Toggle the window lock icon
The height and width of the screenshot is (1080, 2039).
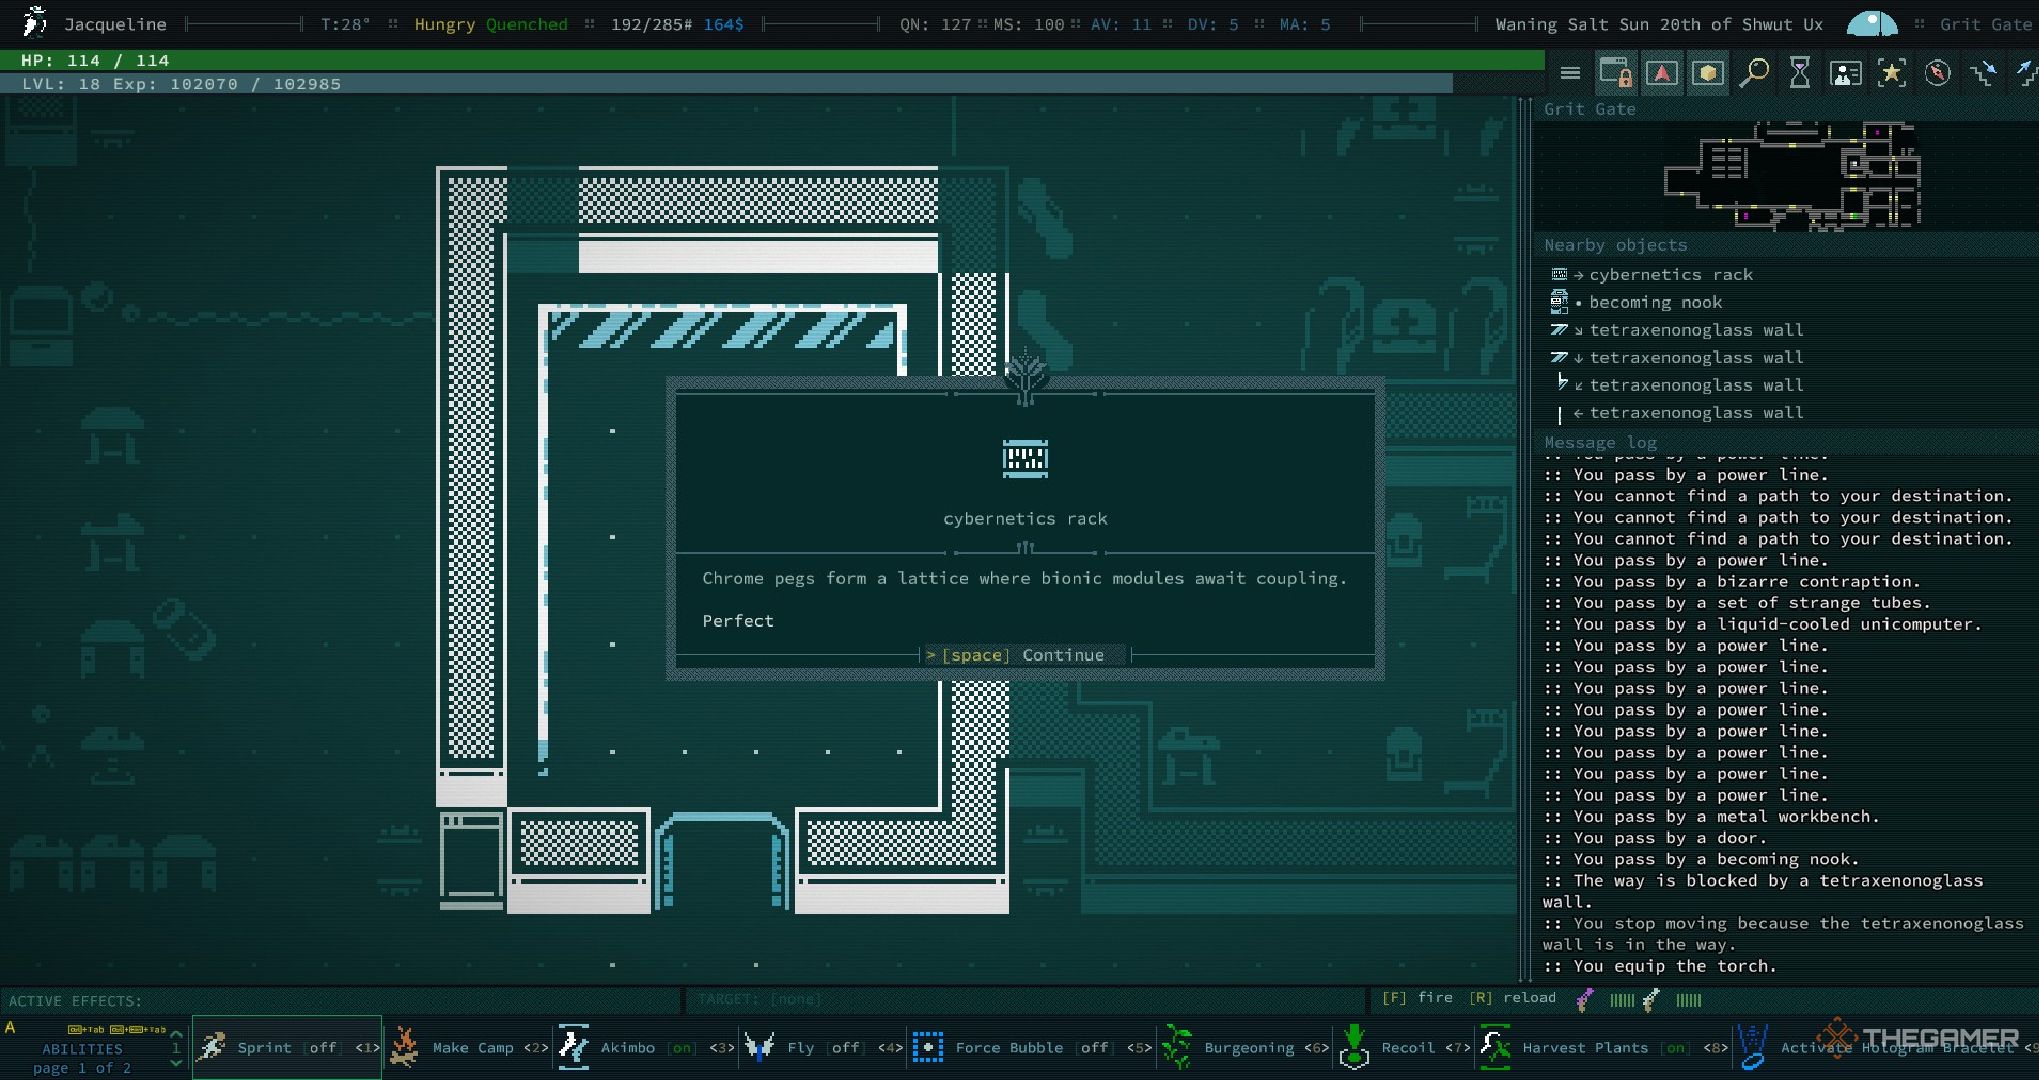[1616, 73]
